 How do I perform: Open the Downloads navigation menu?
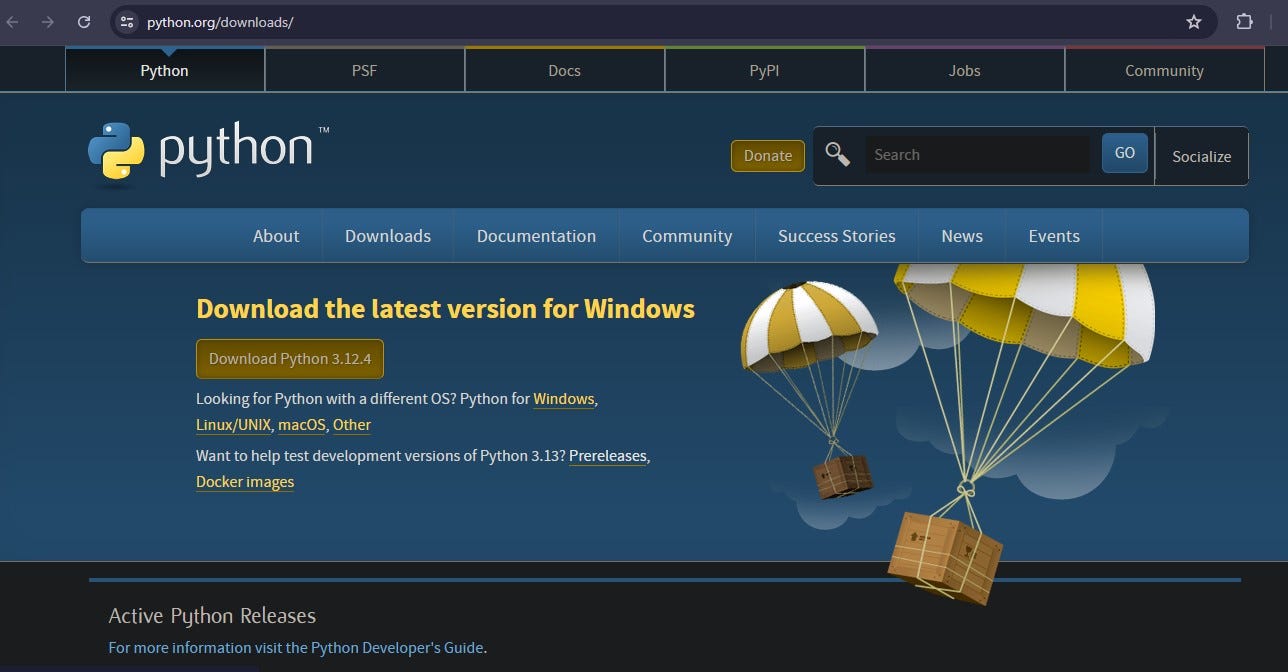(x=388, y=236)
